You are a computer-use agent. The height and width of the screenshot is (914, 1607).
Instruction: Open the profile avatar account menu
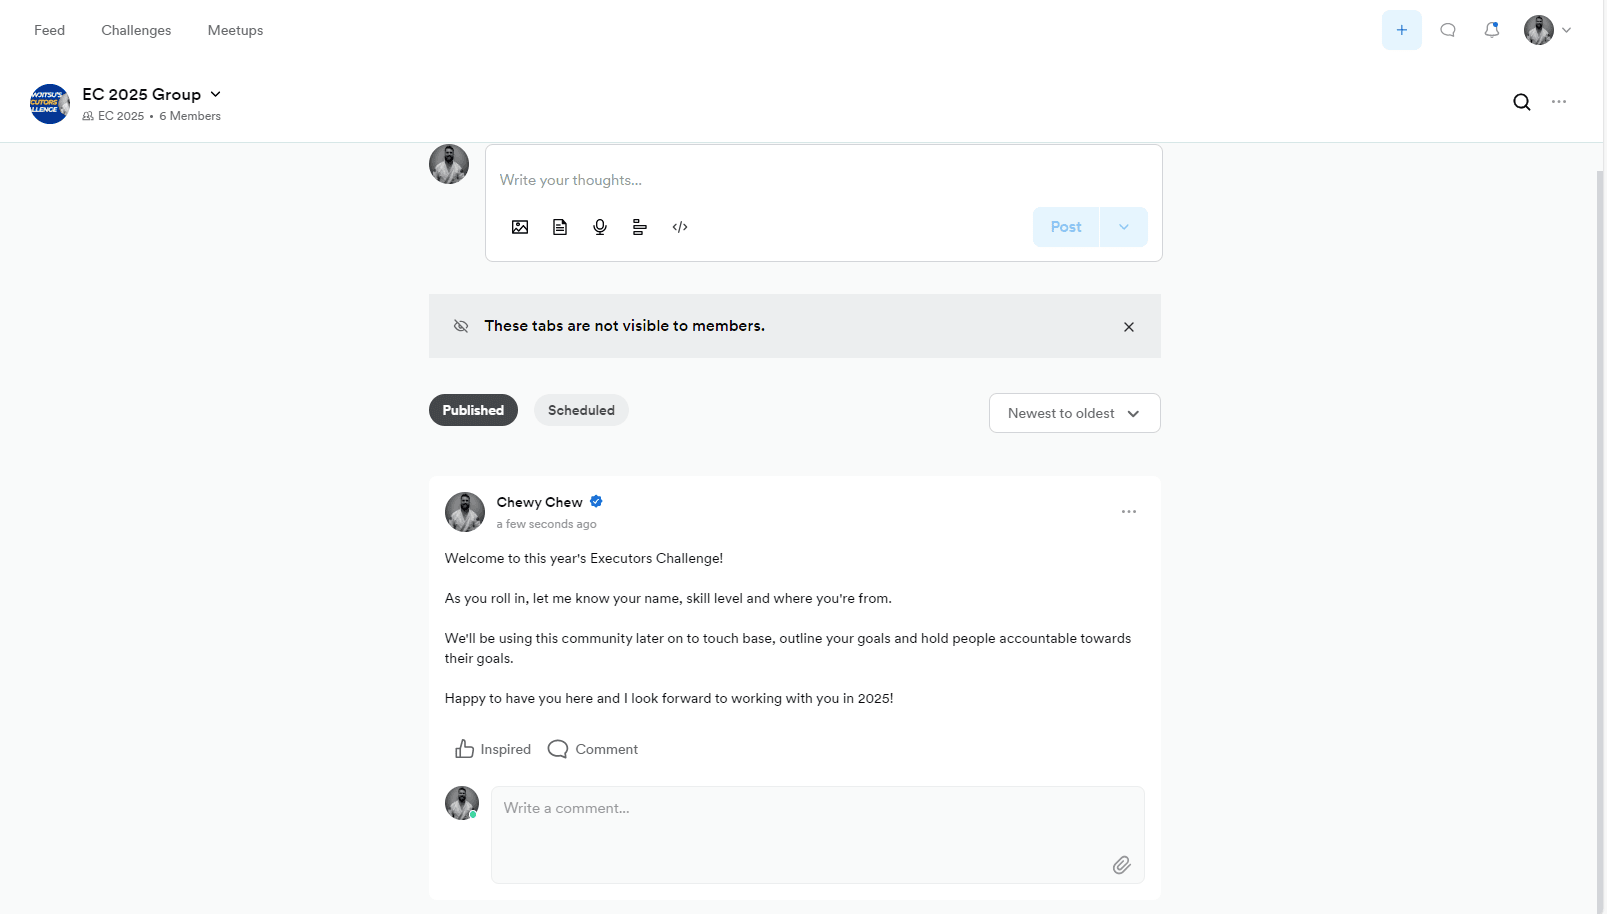tap(1548, 30)
